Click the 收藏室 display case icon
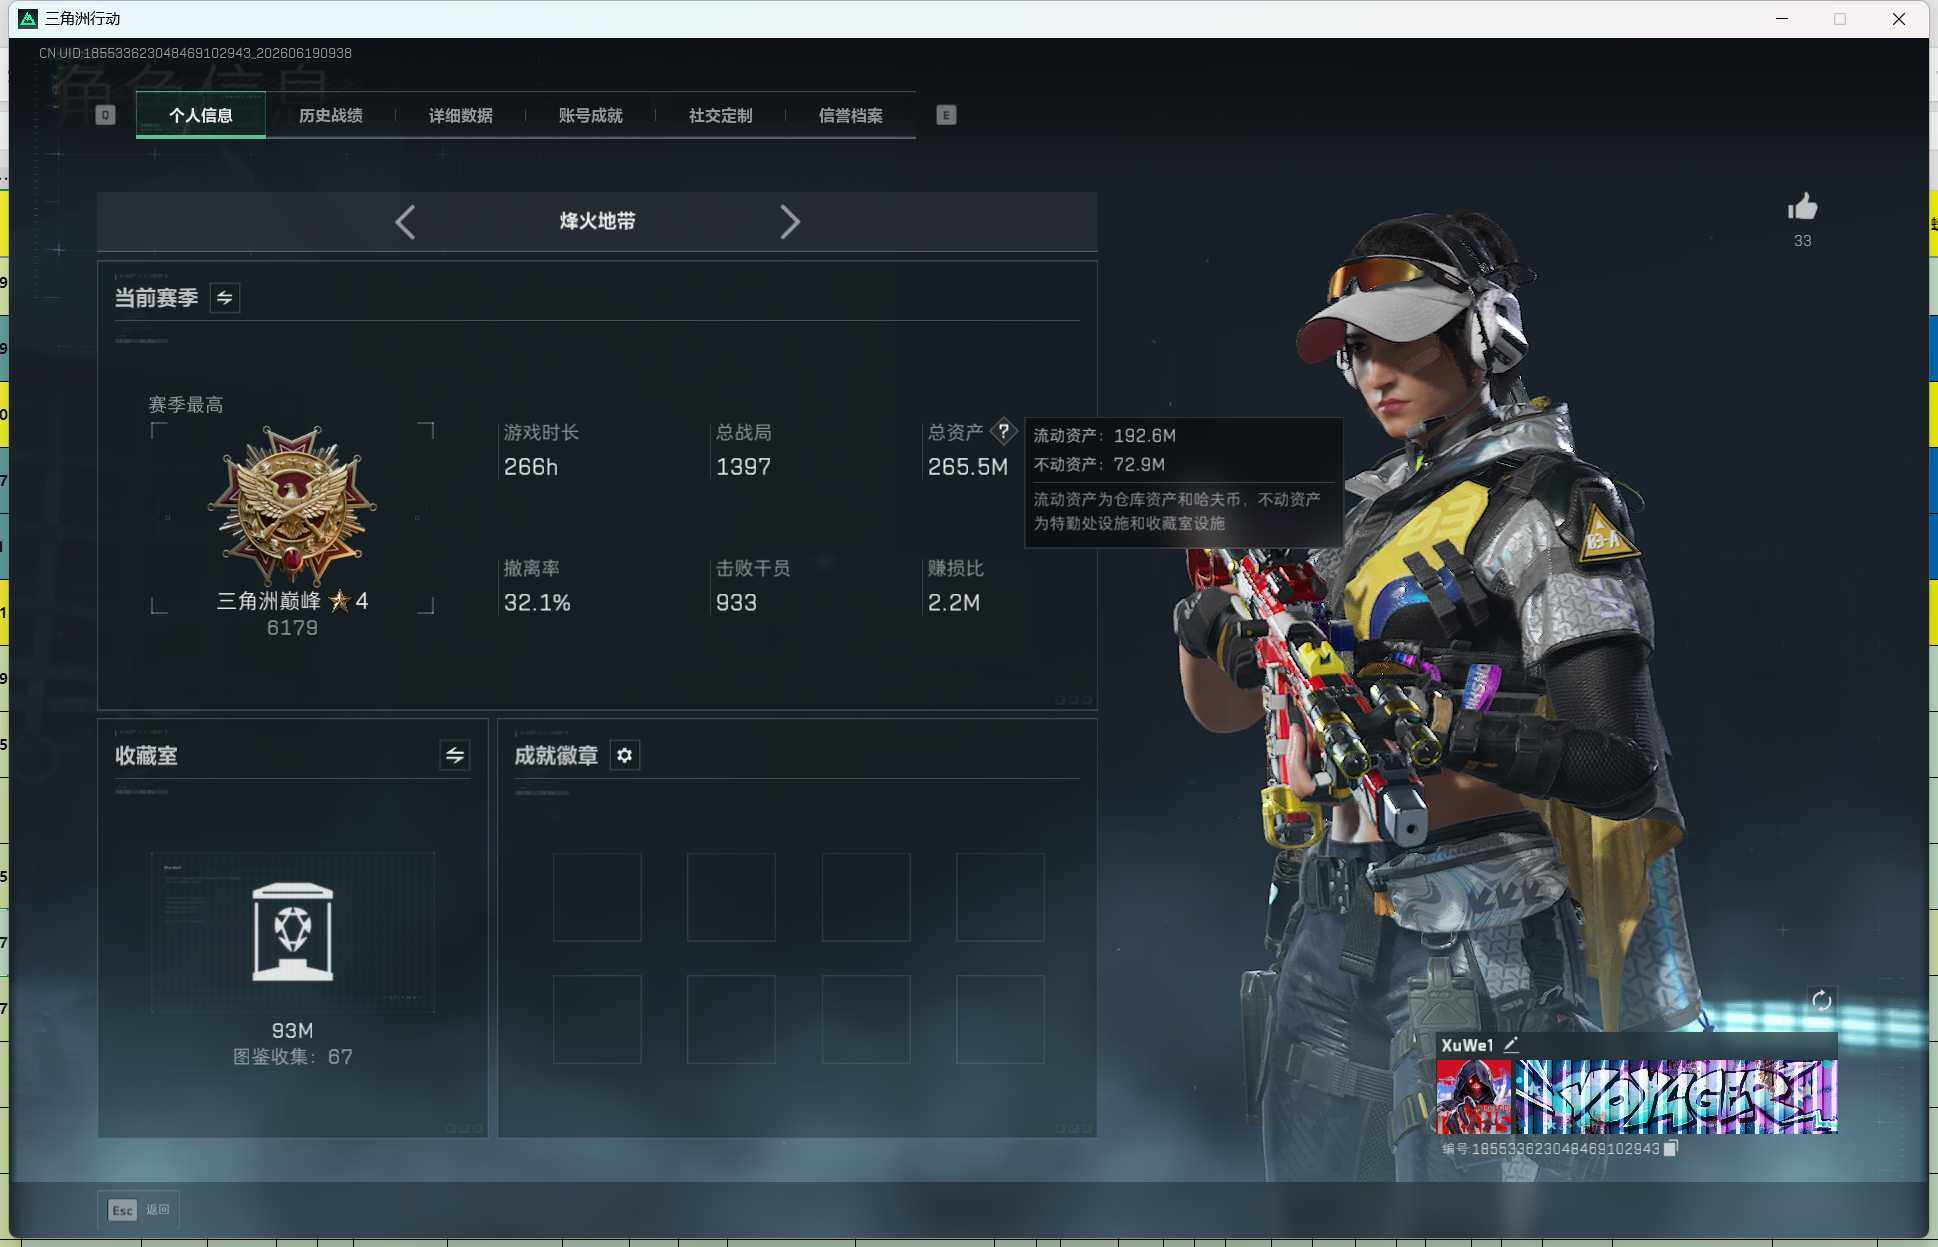Viewport: 1938px width, 1247px height. (x=292, y=932)
